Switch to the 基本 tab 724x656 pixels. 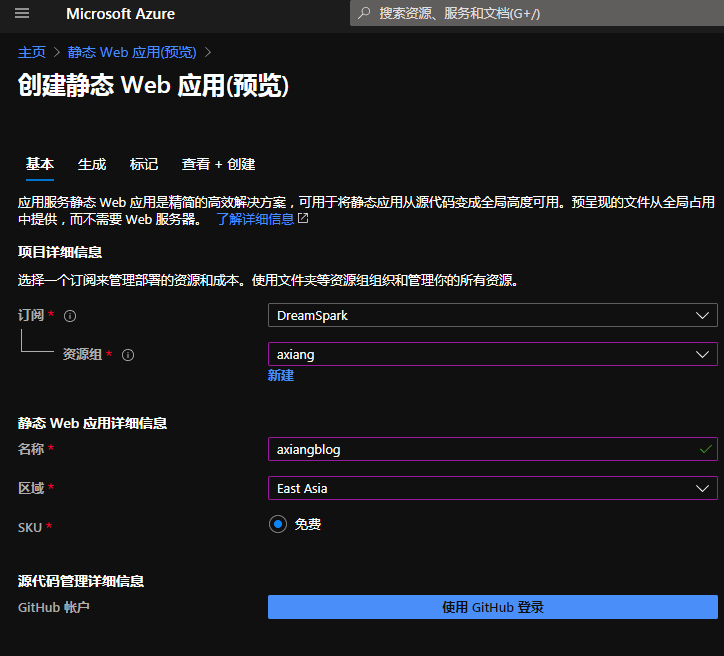40,164
